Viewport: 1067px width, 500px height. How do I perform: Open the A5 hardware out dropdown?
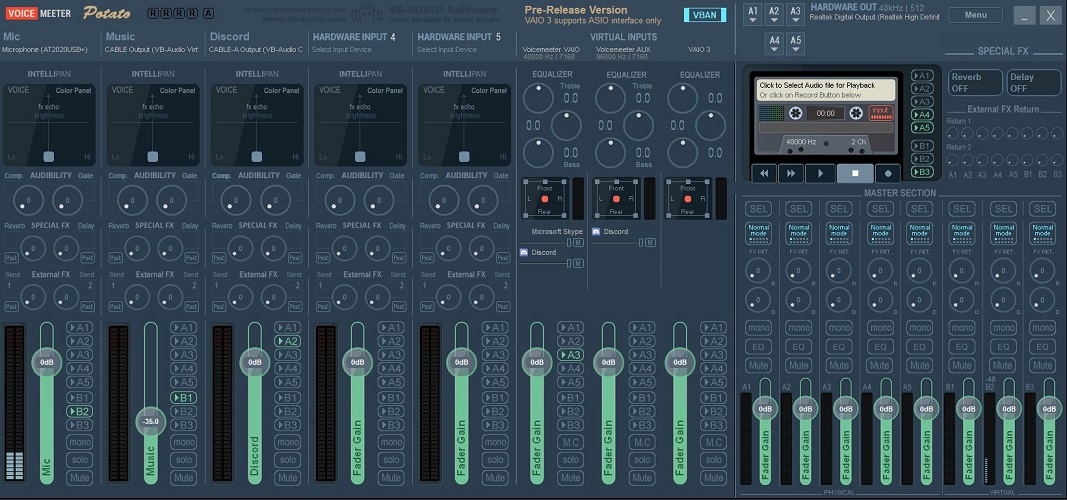(795, 44)
